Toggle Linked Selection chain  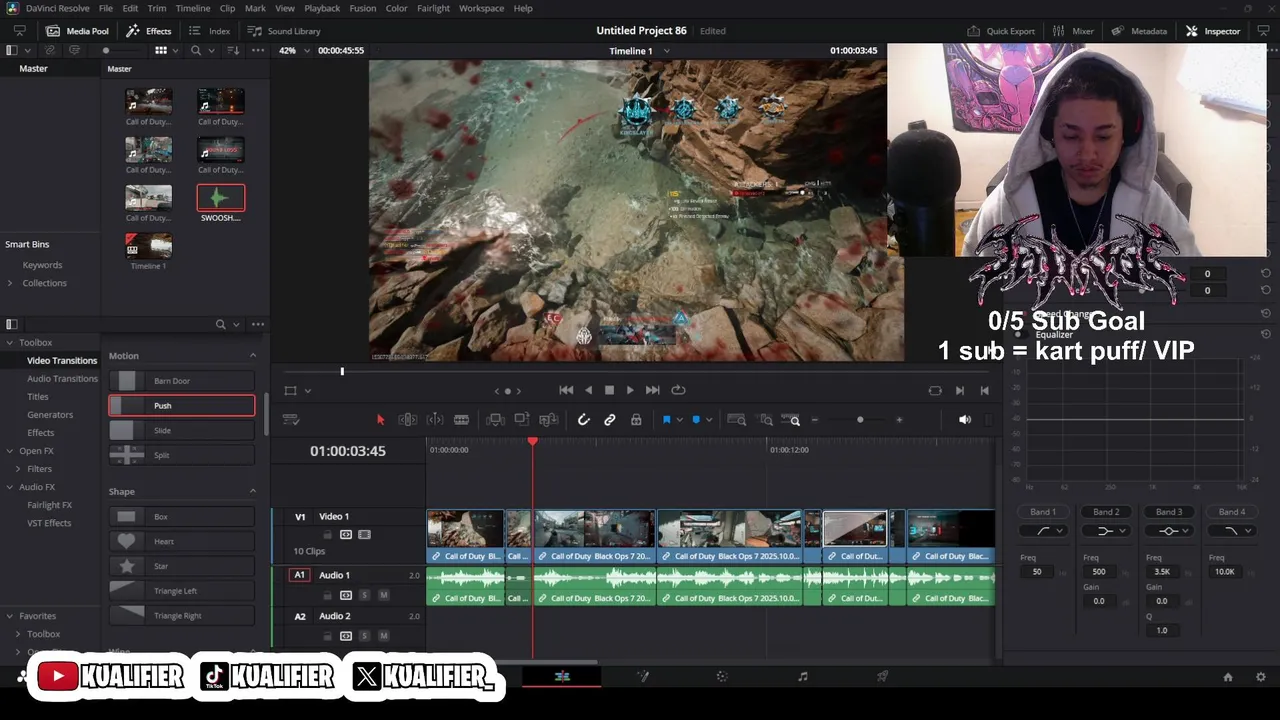click(609, 420)
